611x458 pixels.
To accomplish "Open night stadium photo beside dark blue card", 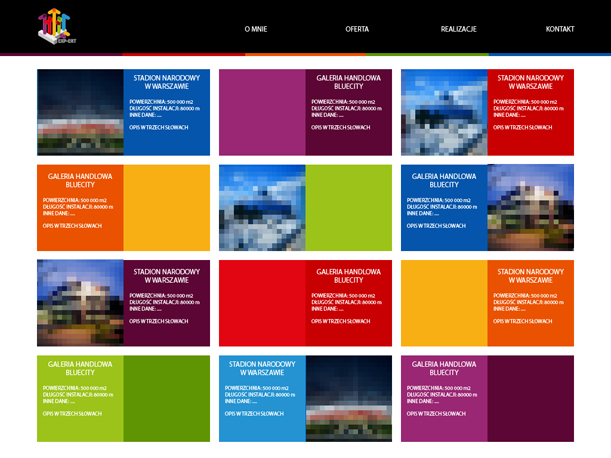I will pyautogui.click(x=80, y=112).
